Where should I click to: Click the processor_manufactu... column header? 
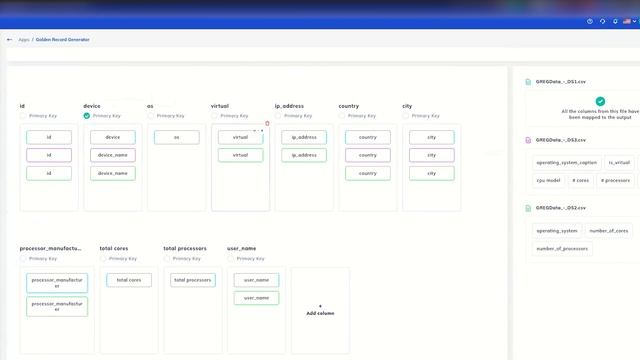(x=51, y=249)
